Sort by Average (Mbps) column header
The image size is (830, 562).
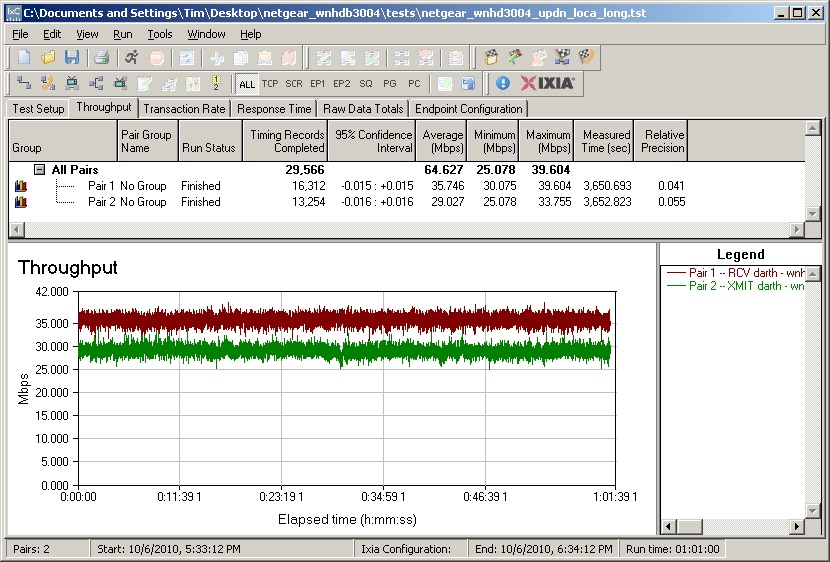(x=442, y=141)
